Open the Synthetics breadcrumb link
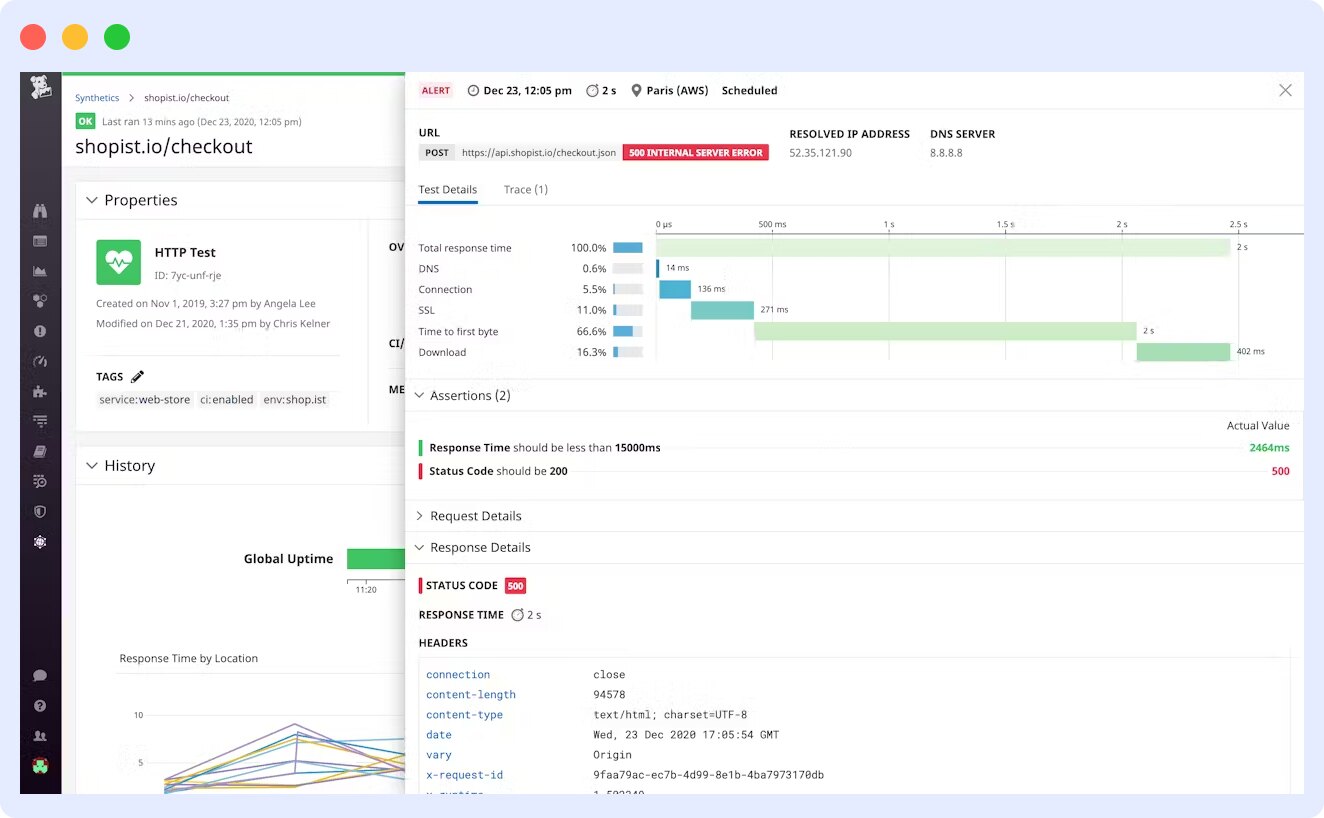 (x=96, y=97)
